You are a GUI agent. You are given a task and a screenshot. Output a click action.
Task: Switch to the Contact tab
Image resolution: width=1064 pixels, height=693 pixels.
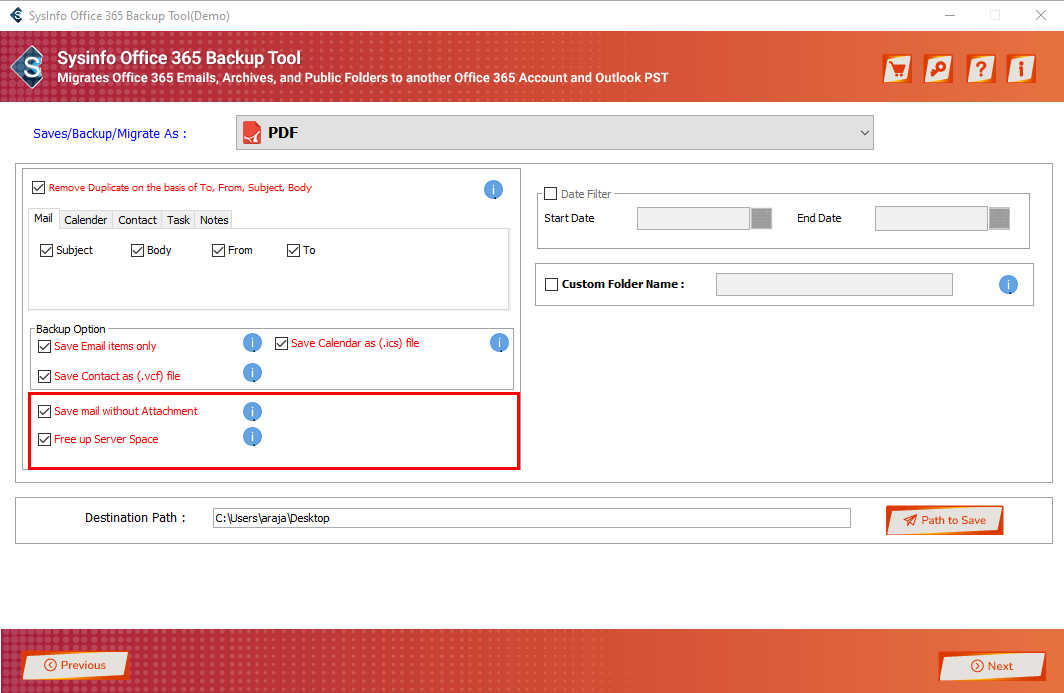point(137,220)
